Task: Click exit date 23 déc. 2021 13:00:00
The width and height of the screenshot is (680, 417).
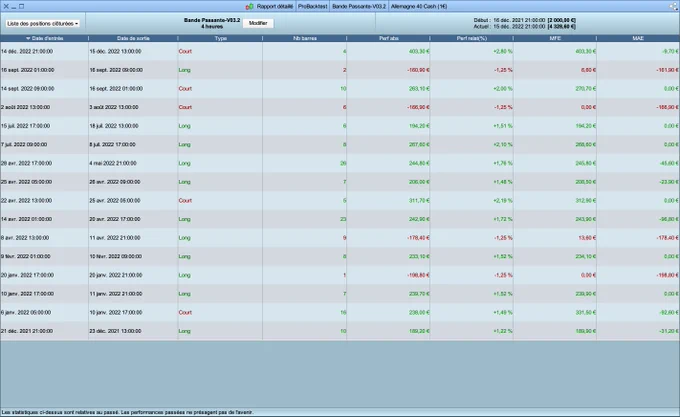Action: [115, 331]
